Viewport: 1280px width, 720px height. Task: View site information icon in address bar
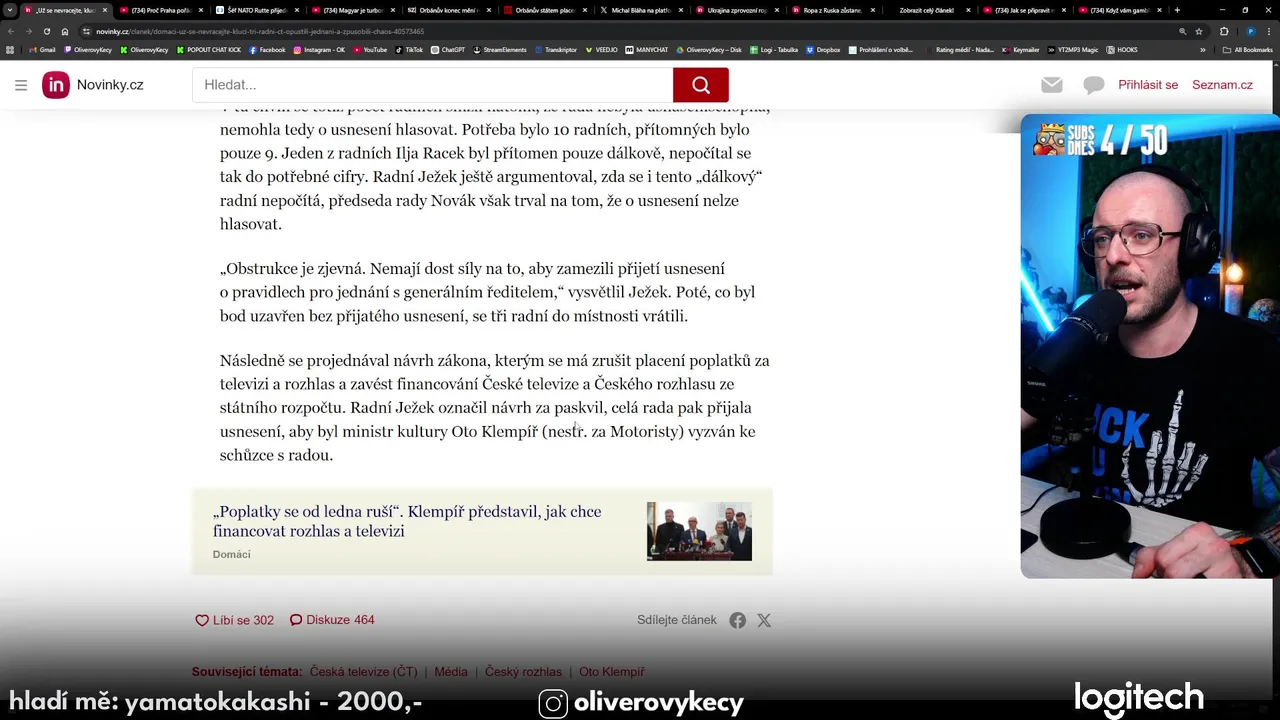point(86,31)
